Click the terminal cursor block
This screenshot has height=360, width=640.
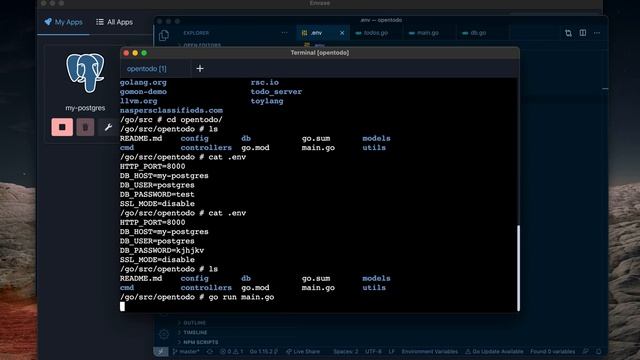[122, 307]
